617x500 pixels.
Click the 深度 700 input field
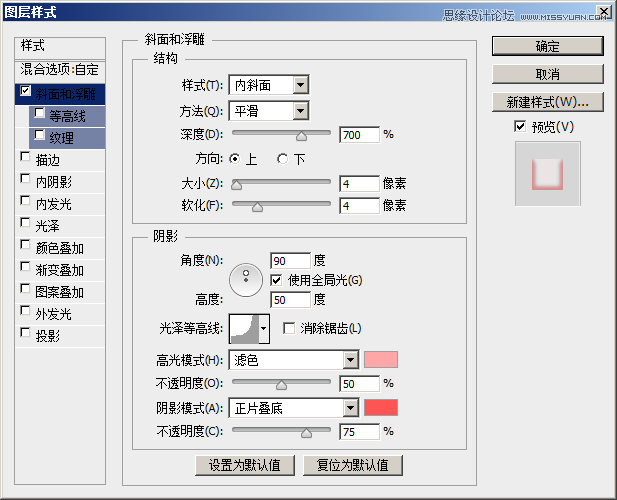(359, 135)
